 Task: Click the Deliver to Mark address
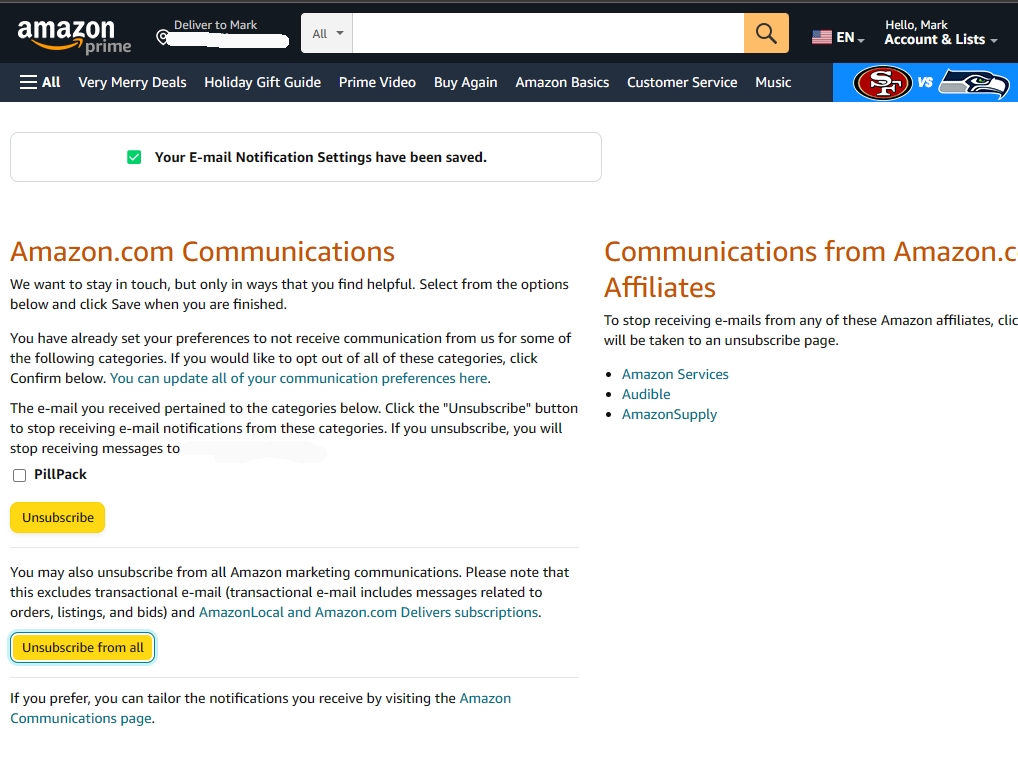(x=223, y=32)
